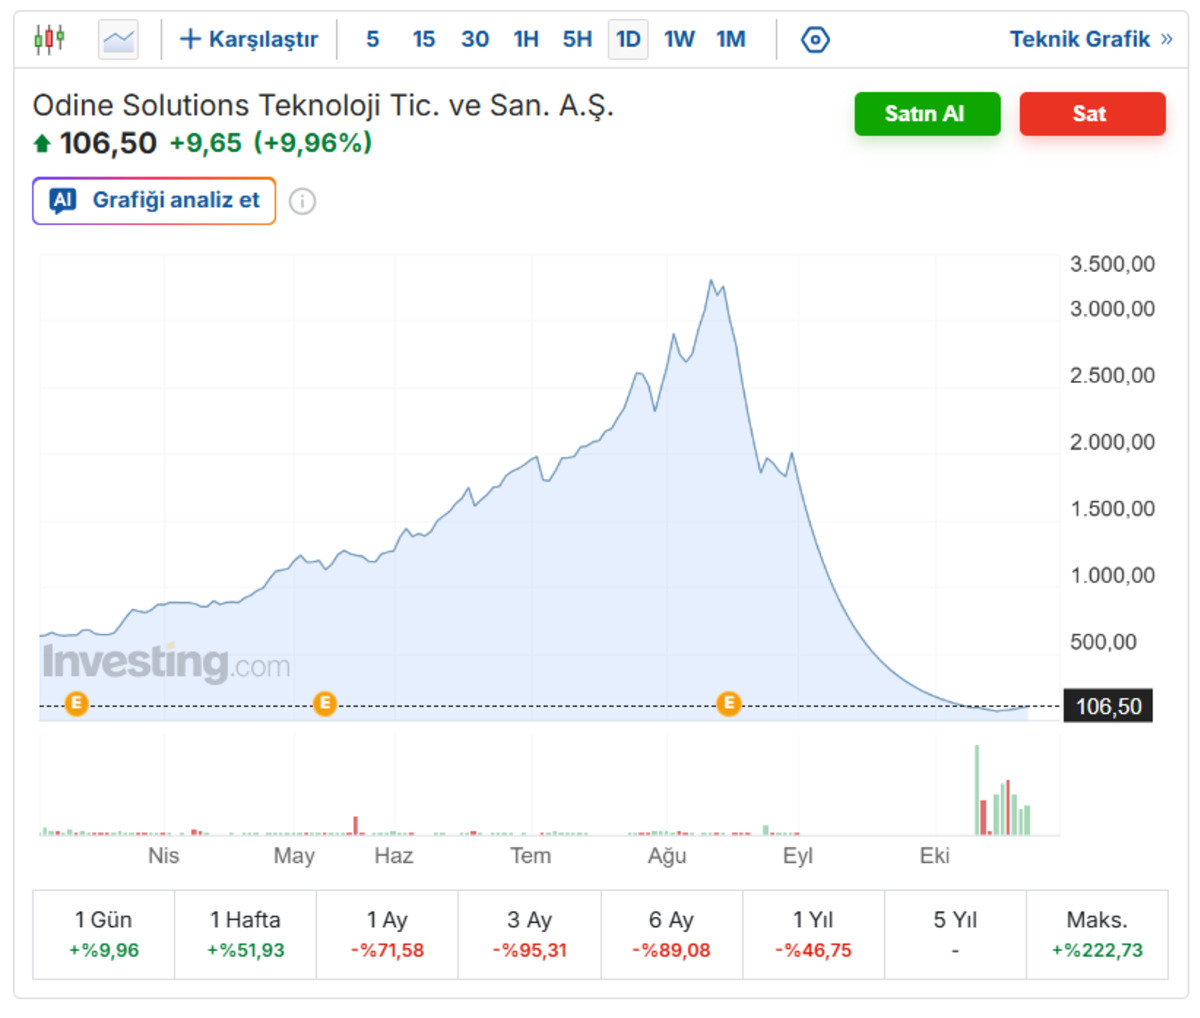Viewport: 1200px width, 1018px height.
Task: Select the area chart type icon
Action: (118, 40)
